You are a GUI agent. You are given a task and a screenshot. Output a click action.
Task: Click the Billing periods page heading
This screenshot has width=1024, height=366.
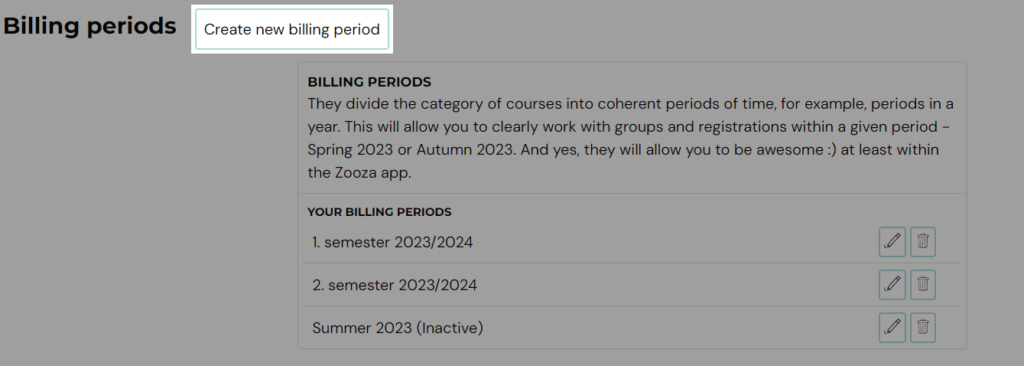click(x=90, y=26)
